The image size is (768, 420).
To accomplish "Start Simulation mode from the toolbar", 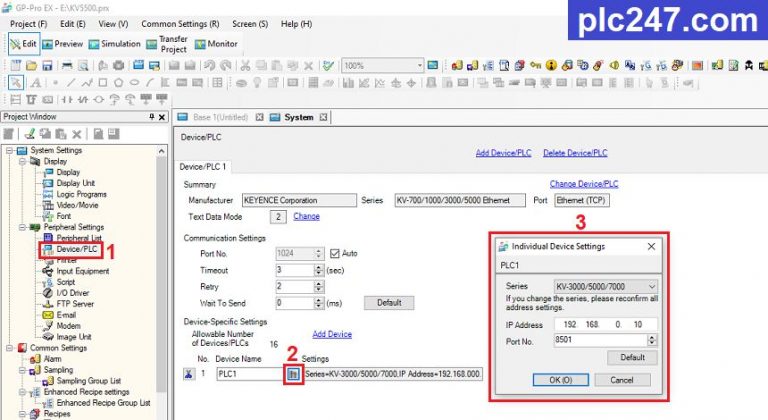I will point(95,44).
